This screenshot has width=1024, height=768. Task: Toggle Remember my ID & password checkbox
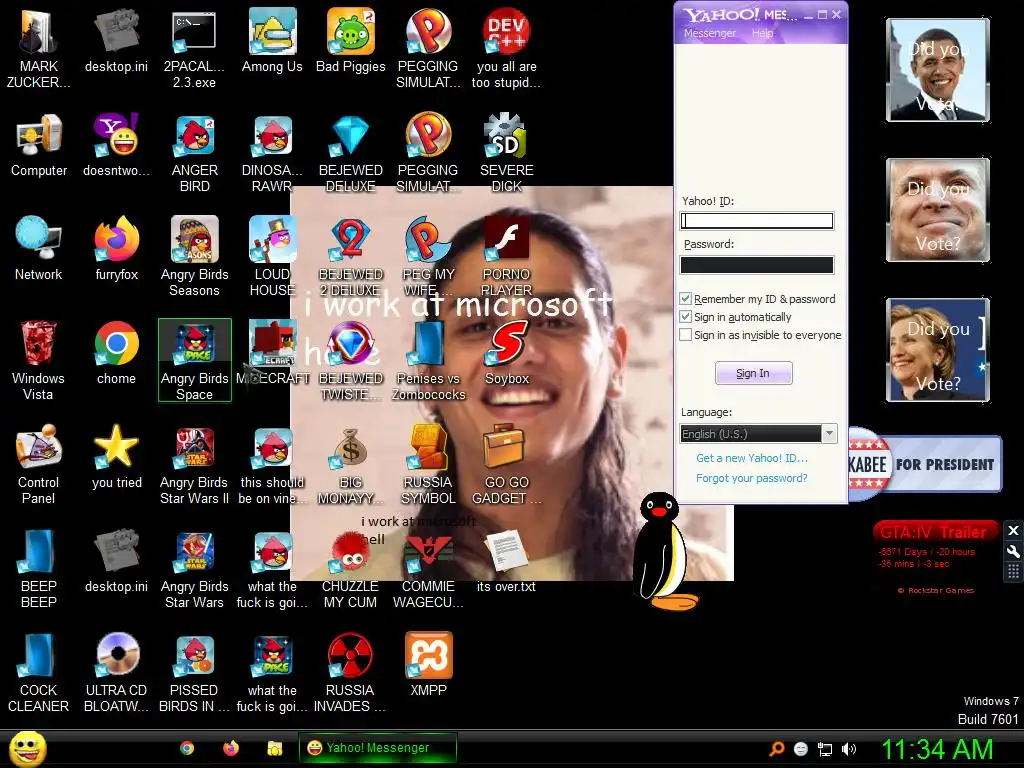pyautogui.click(x=685, y=298)
